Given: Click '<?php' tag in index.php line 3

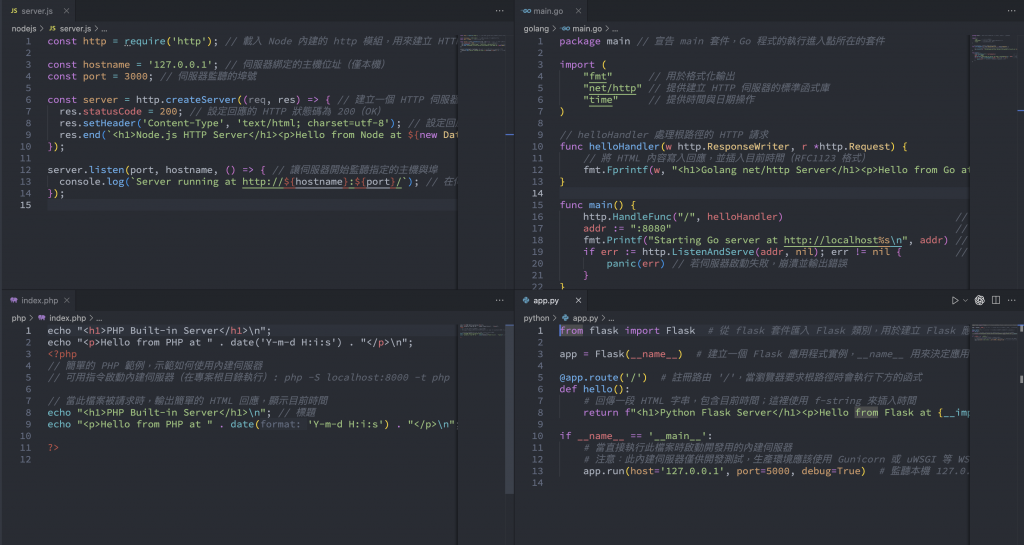Looking at the screenshot, I should (62, 354).
